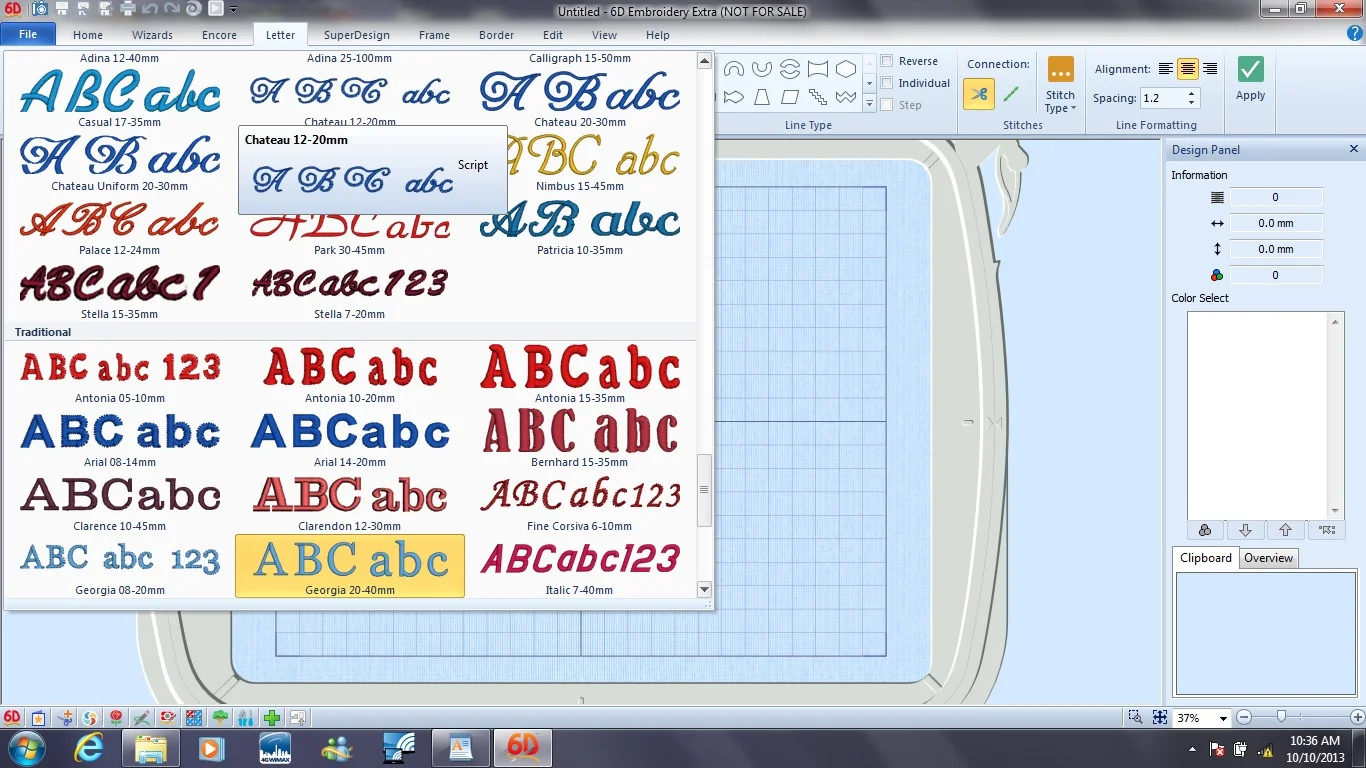
Task: Enable the Individual checkbox
Action: point(887,83)
